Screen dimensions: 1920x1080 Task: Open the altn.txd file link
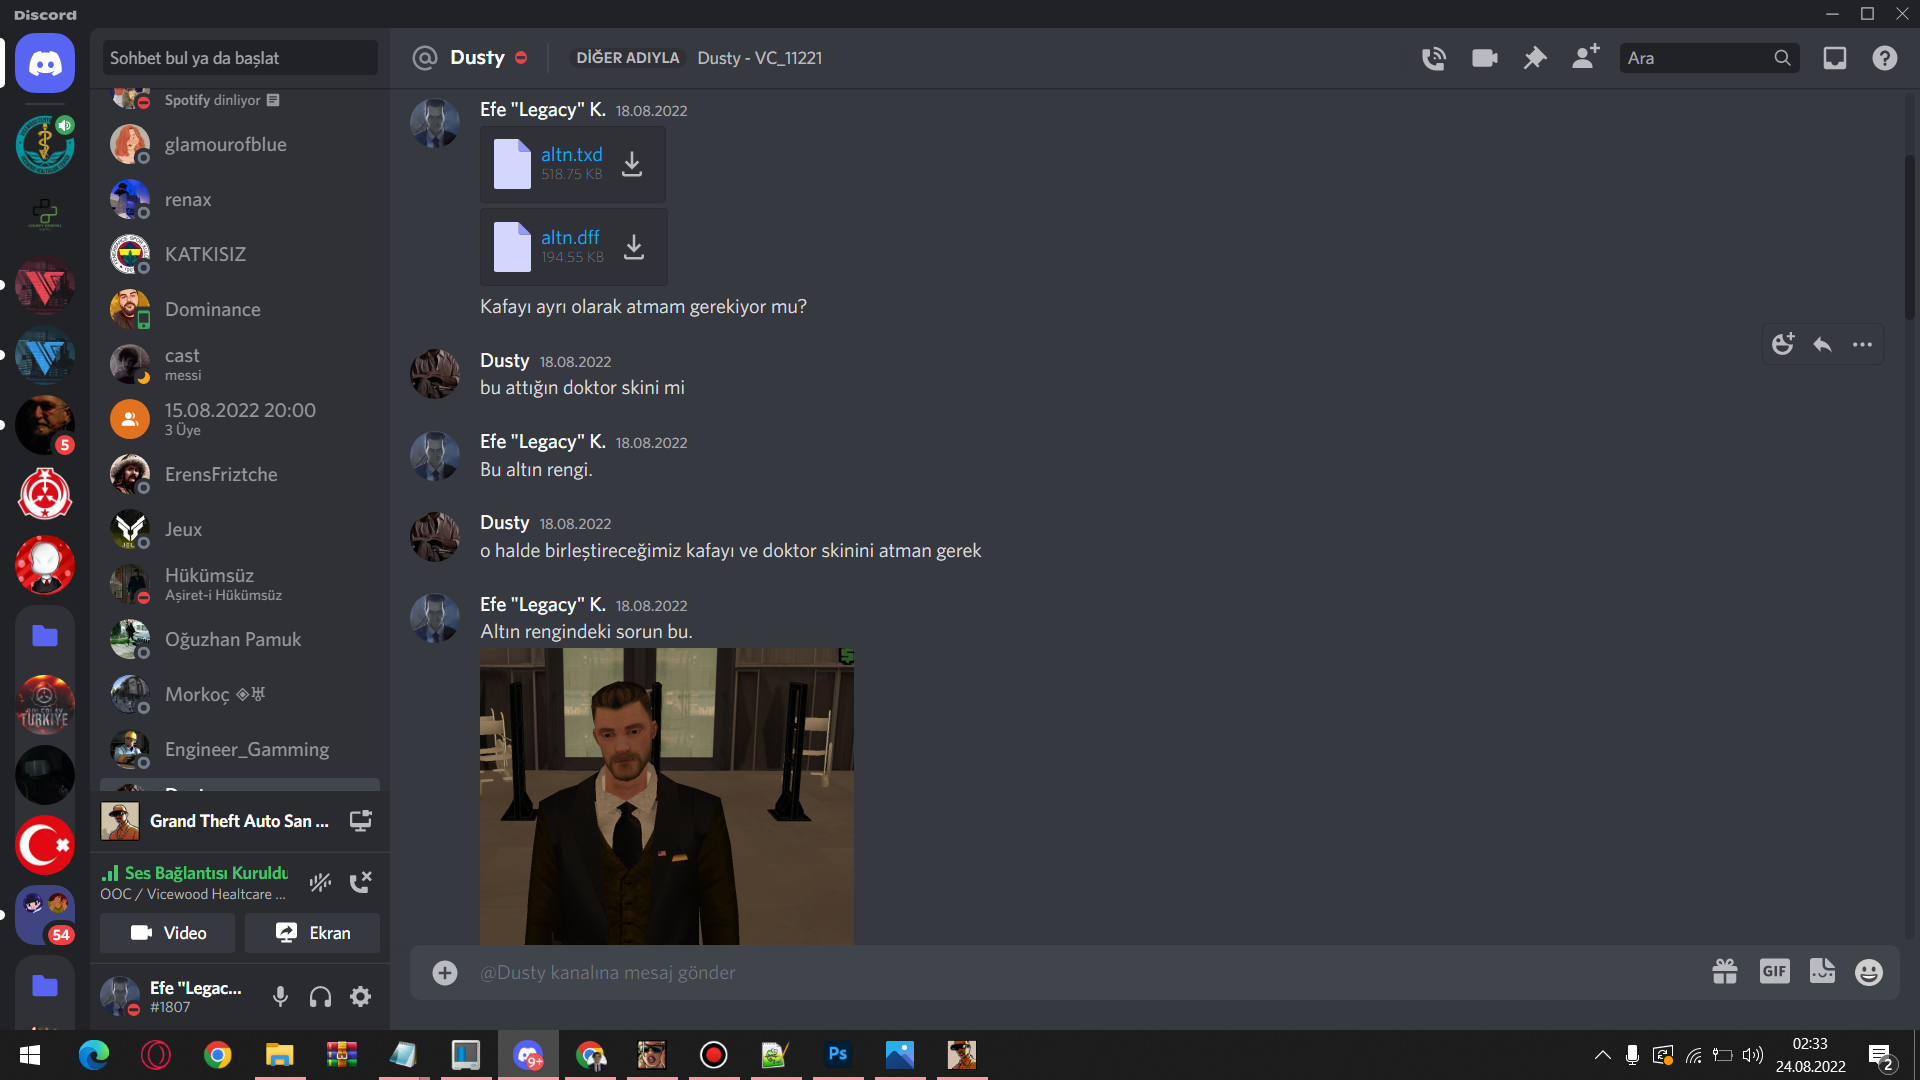point(572,154)
